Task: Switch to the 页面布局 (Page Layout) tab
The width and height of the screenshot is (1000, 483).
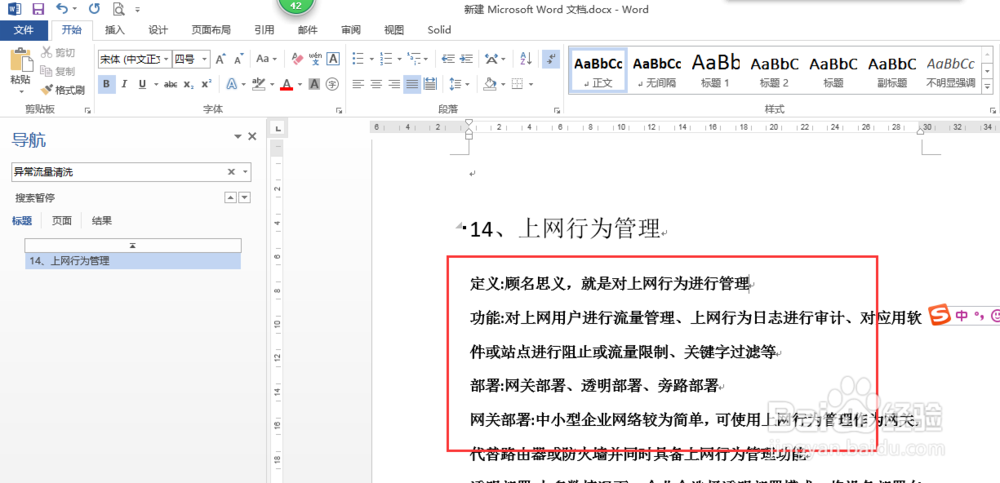Action: [x=211, y=30]
